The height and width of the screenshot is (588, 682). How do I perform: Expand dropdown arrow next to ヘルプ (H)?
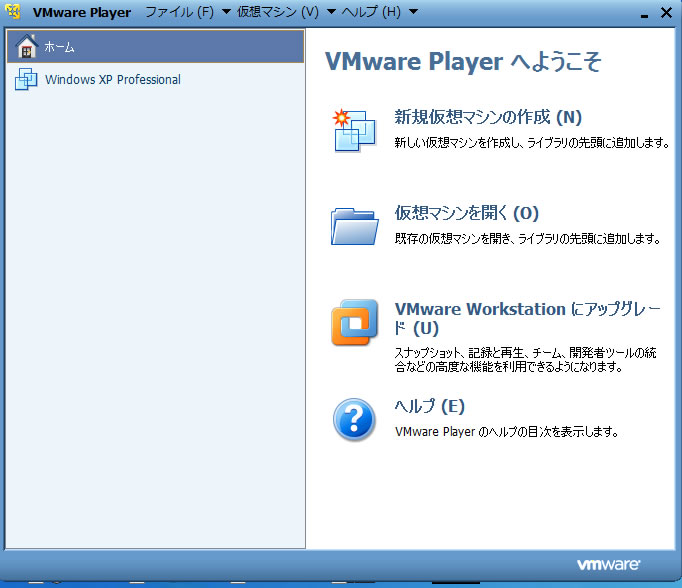click(414, 12)
